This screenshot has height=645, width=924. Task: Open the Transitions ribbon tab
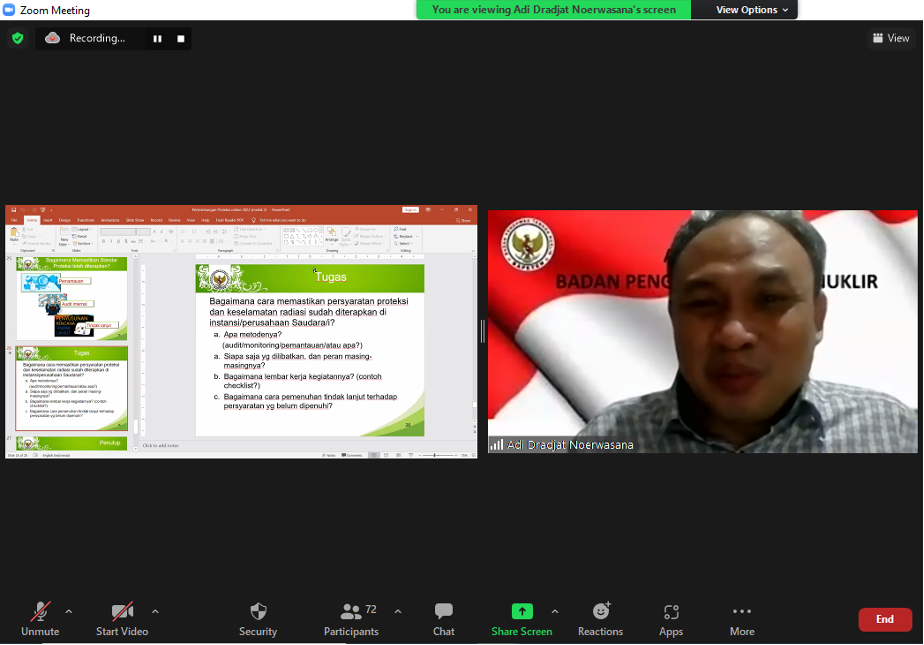(86, 220)
